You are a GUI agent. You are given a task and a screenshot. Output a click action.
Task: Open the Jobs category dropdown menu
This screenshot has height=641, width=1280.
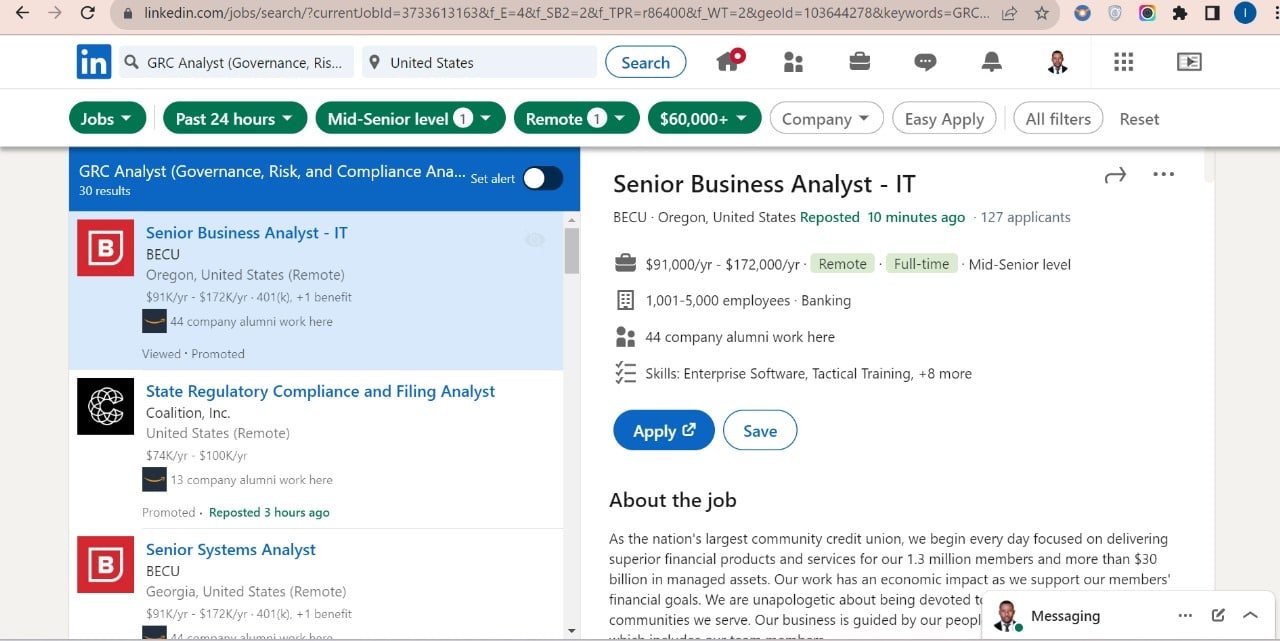(x=107, y=119)
